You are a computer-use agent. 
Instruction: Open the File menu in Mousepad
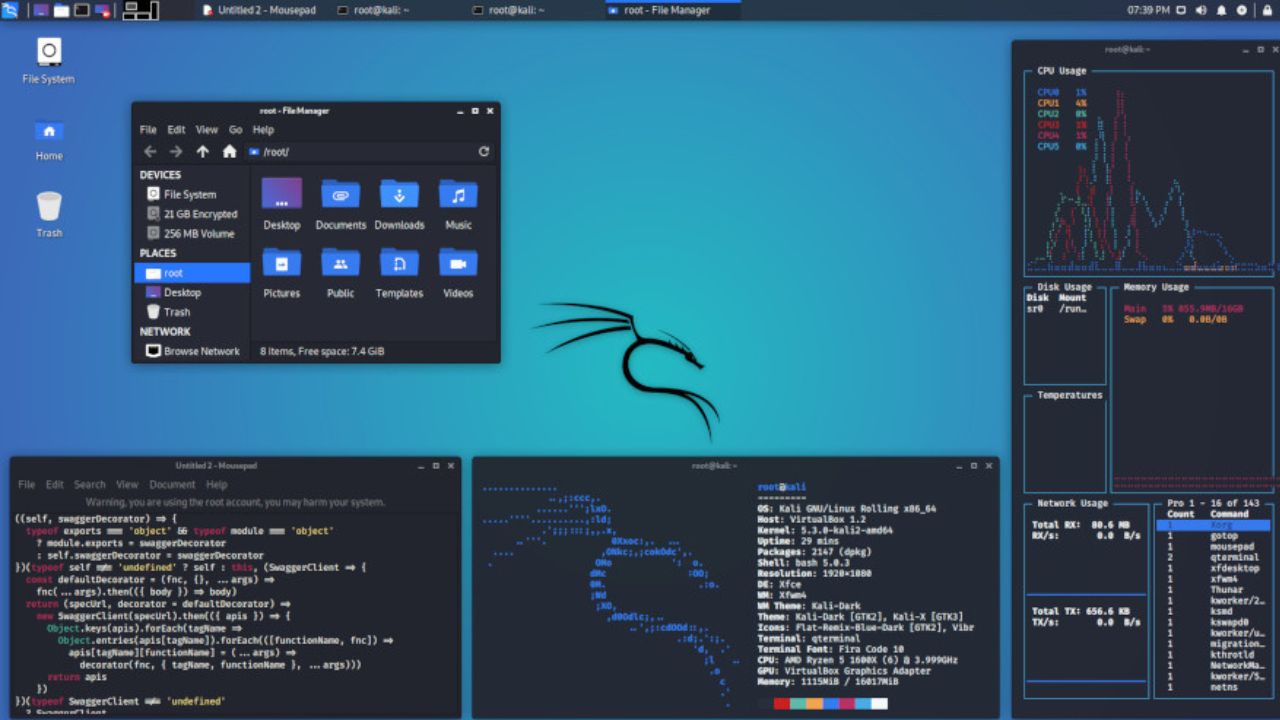pos(26,485)
